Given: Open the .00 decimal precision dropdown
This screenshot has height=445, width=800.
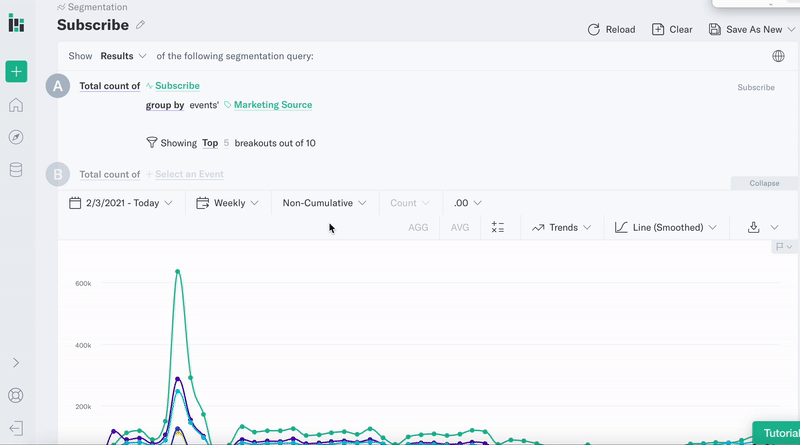Looking at the screenshot, I should [x=467, y=203].
